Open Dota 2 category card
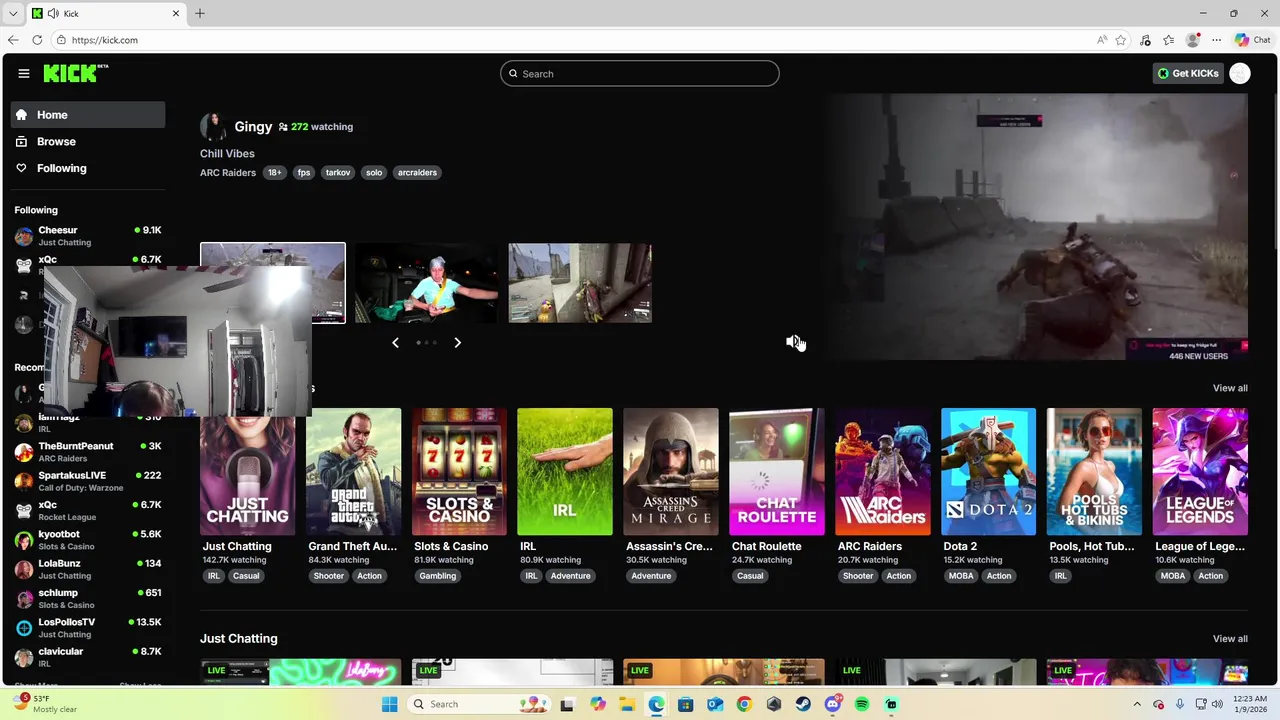1280x720 pixels. 988,472
